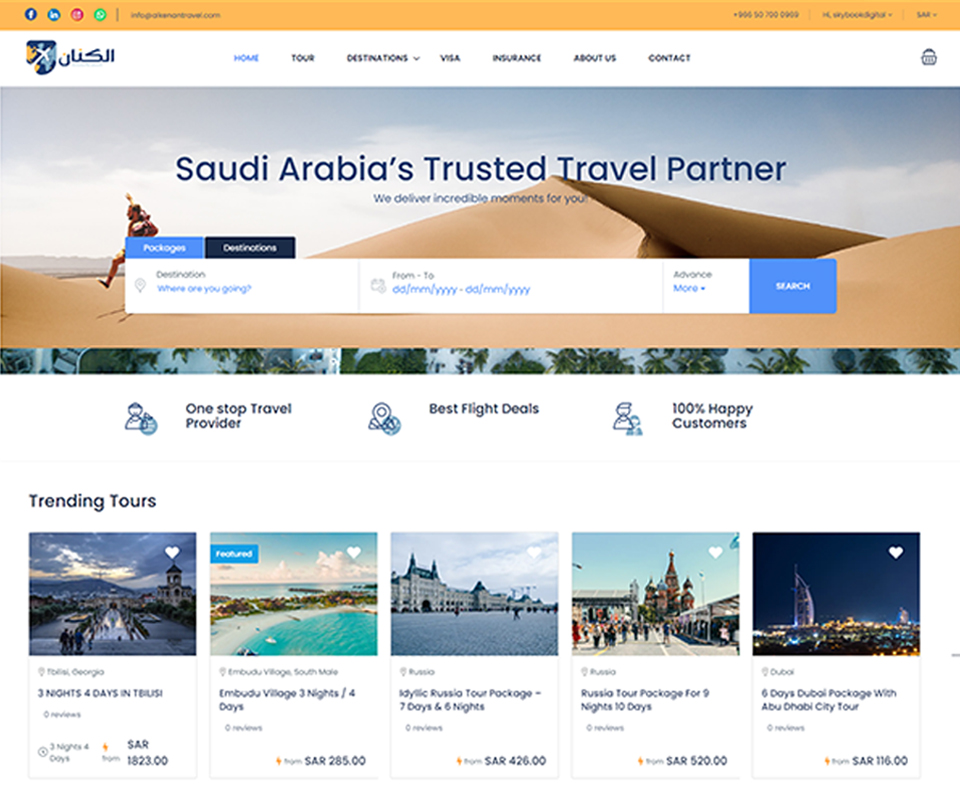The height and width of the screenshot is (800, 960).
Task: Favorite the Tbilisi tour with the heart
Action: coord(172,553)
